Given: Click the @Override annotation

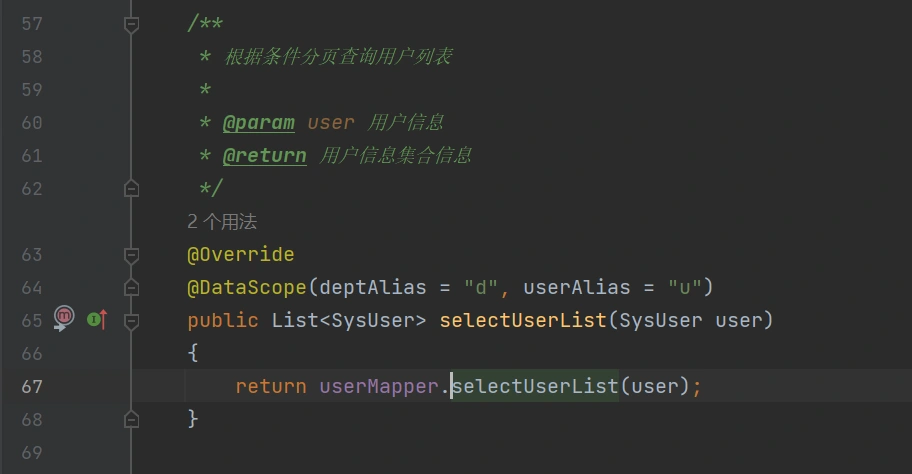Looking at the screenshot, I should pyautogui.click(x=240, y=255).
